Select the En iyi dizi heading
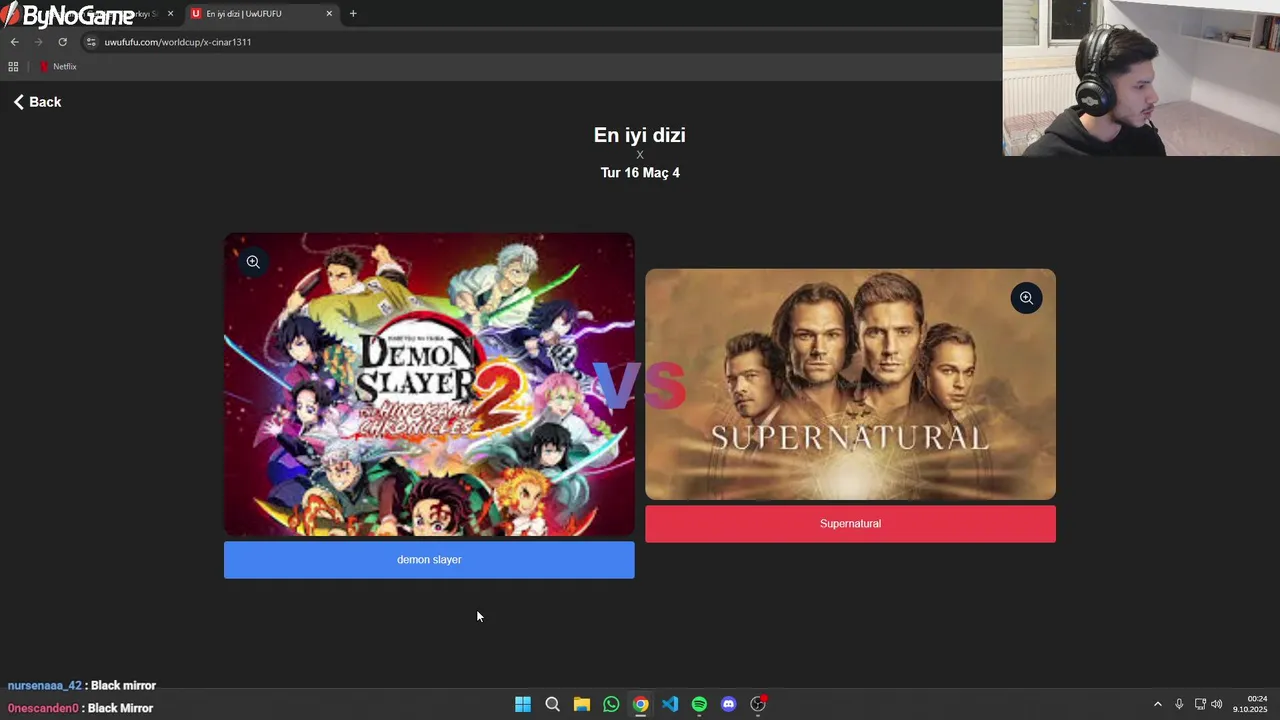 (640, 135)
